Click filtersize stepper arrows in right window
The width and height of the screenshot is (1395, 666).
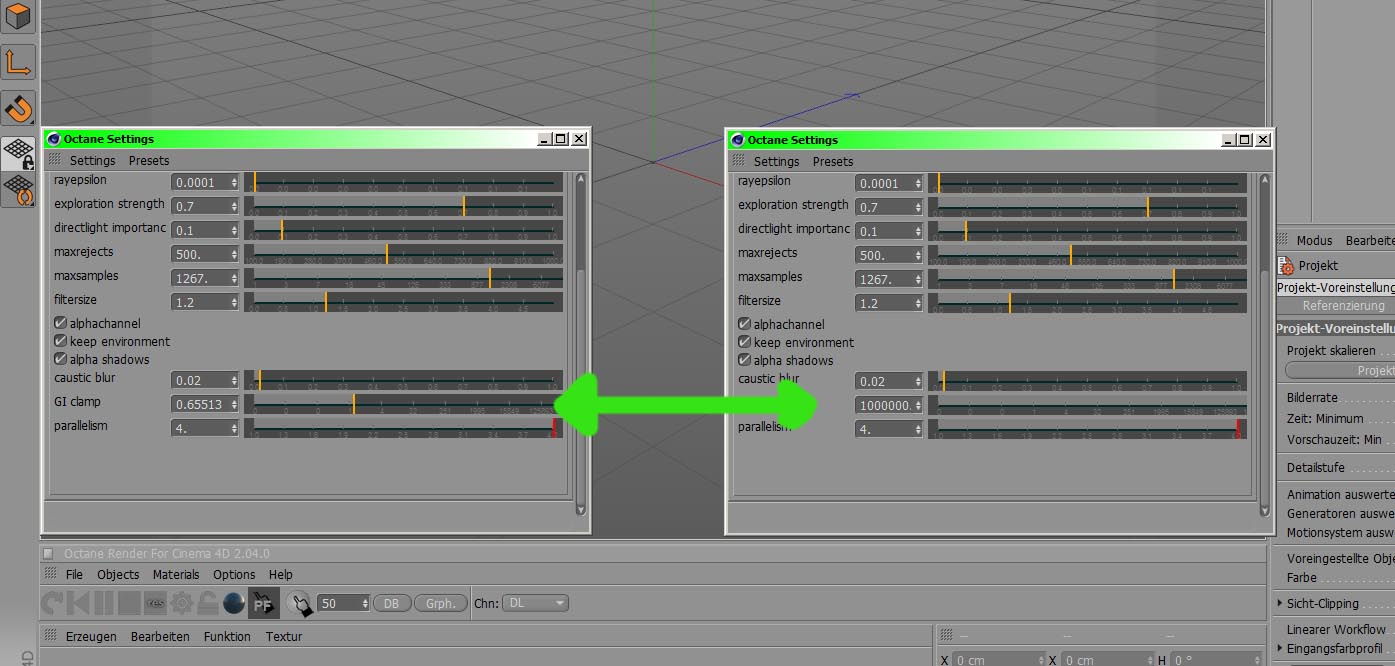click(918, 303)
